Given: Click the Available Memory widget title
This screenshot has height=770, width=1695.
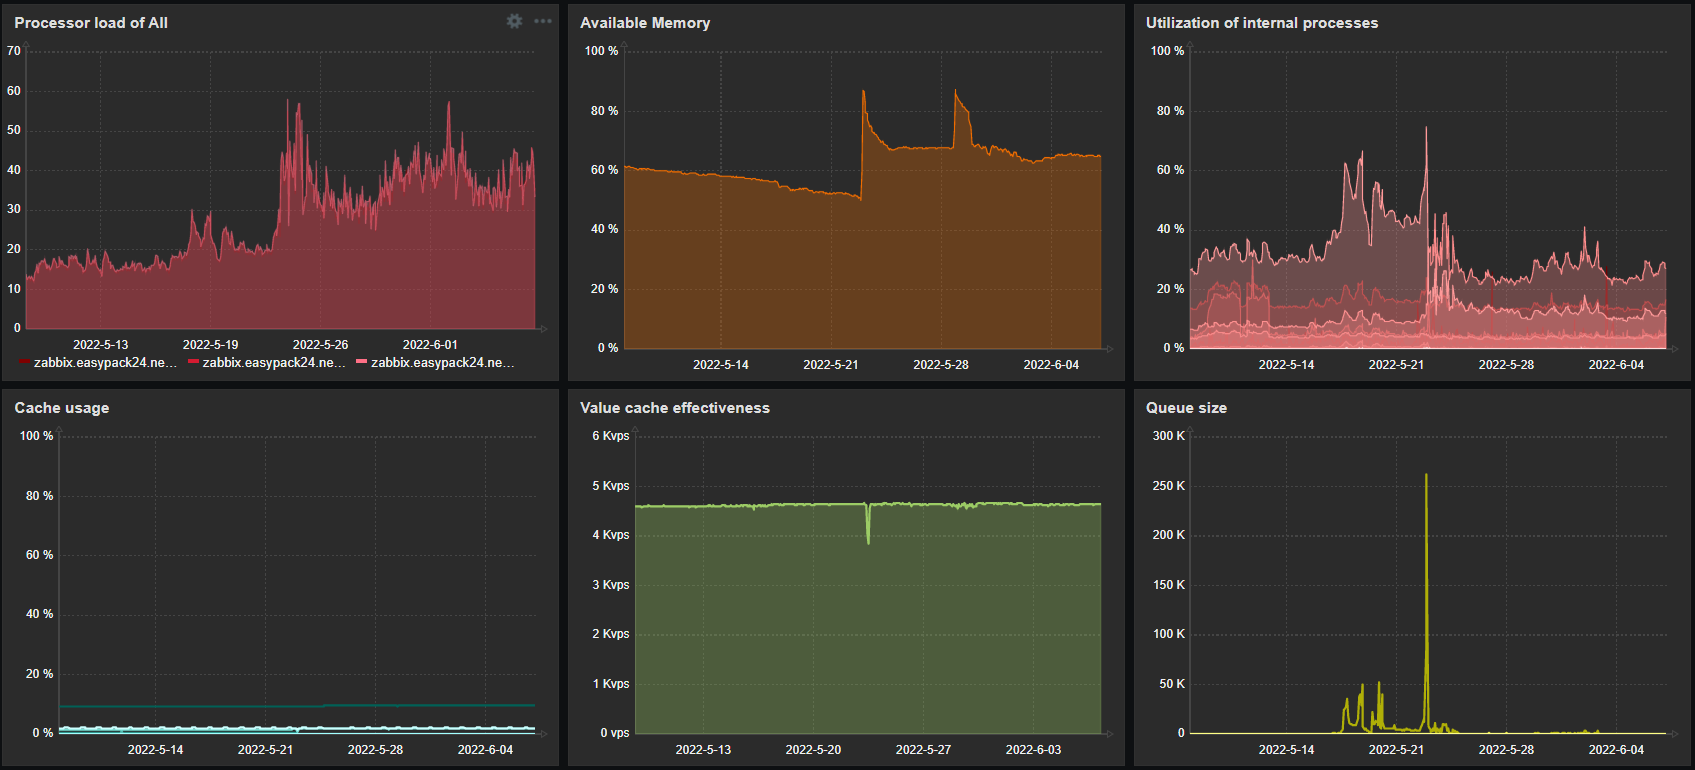Looking at the screenshot, I should 645,23.
